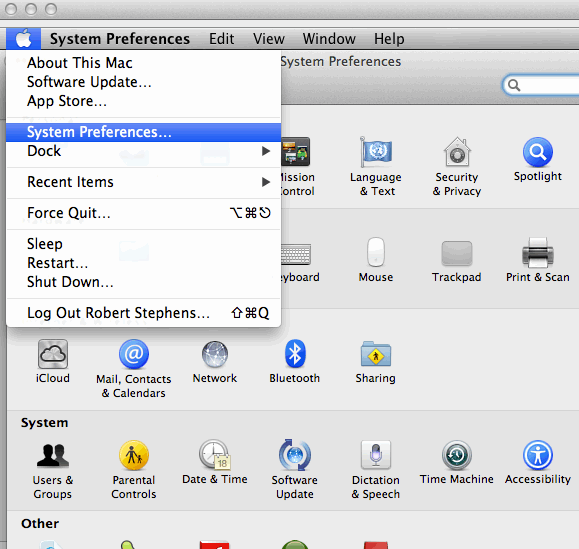Open Accessibility preferences
The height and width of the screenshot is (549, 579).
pos(538,462)
